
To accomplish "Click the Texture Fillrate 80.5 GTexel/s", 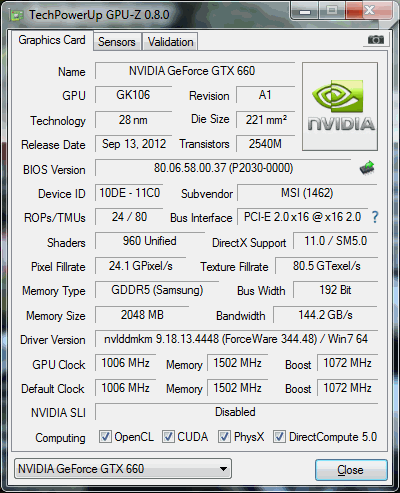I will pos(327,266).
